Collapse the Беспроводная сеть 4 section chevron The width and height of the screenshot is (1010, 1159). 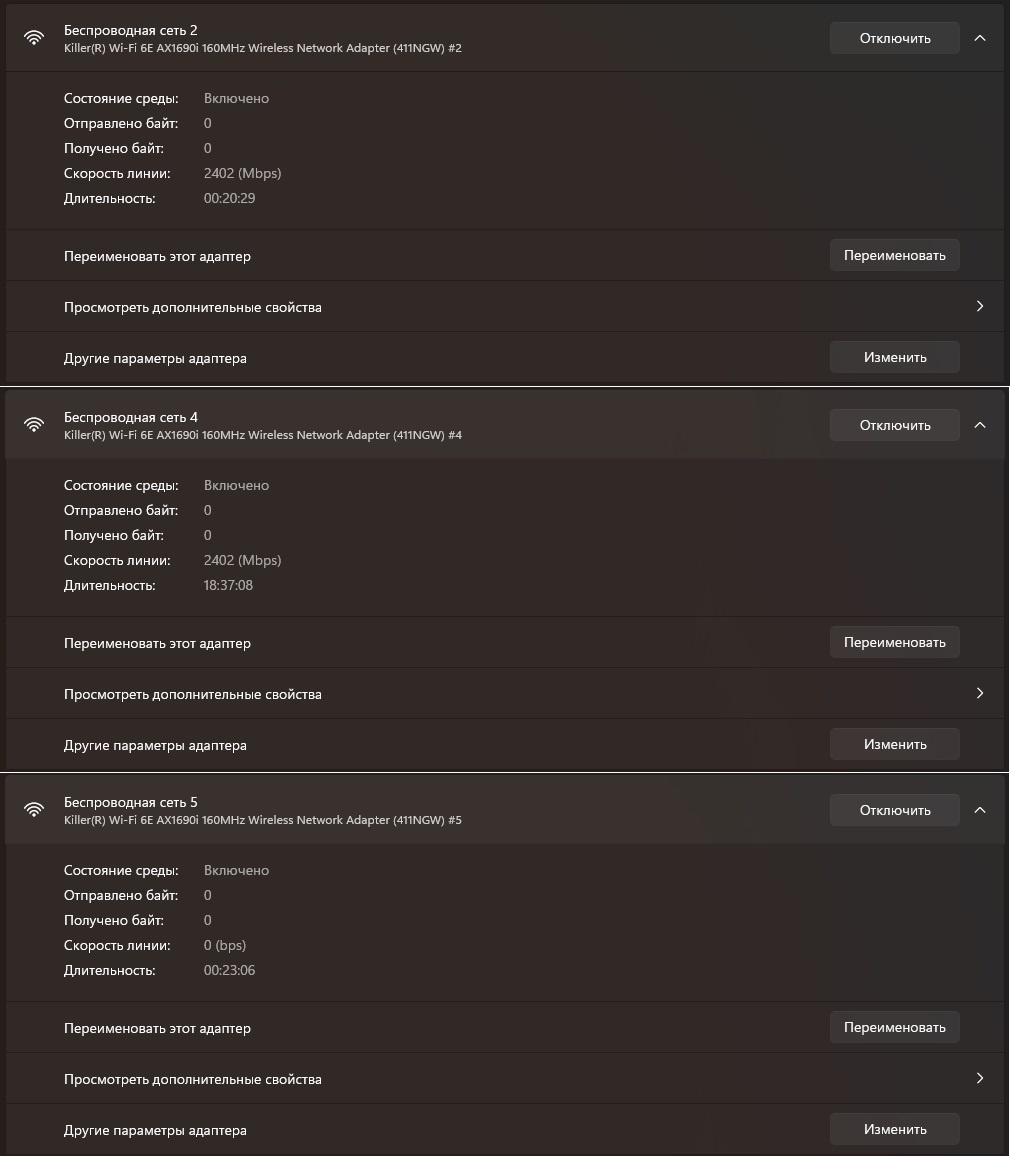(980, 425)
